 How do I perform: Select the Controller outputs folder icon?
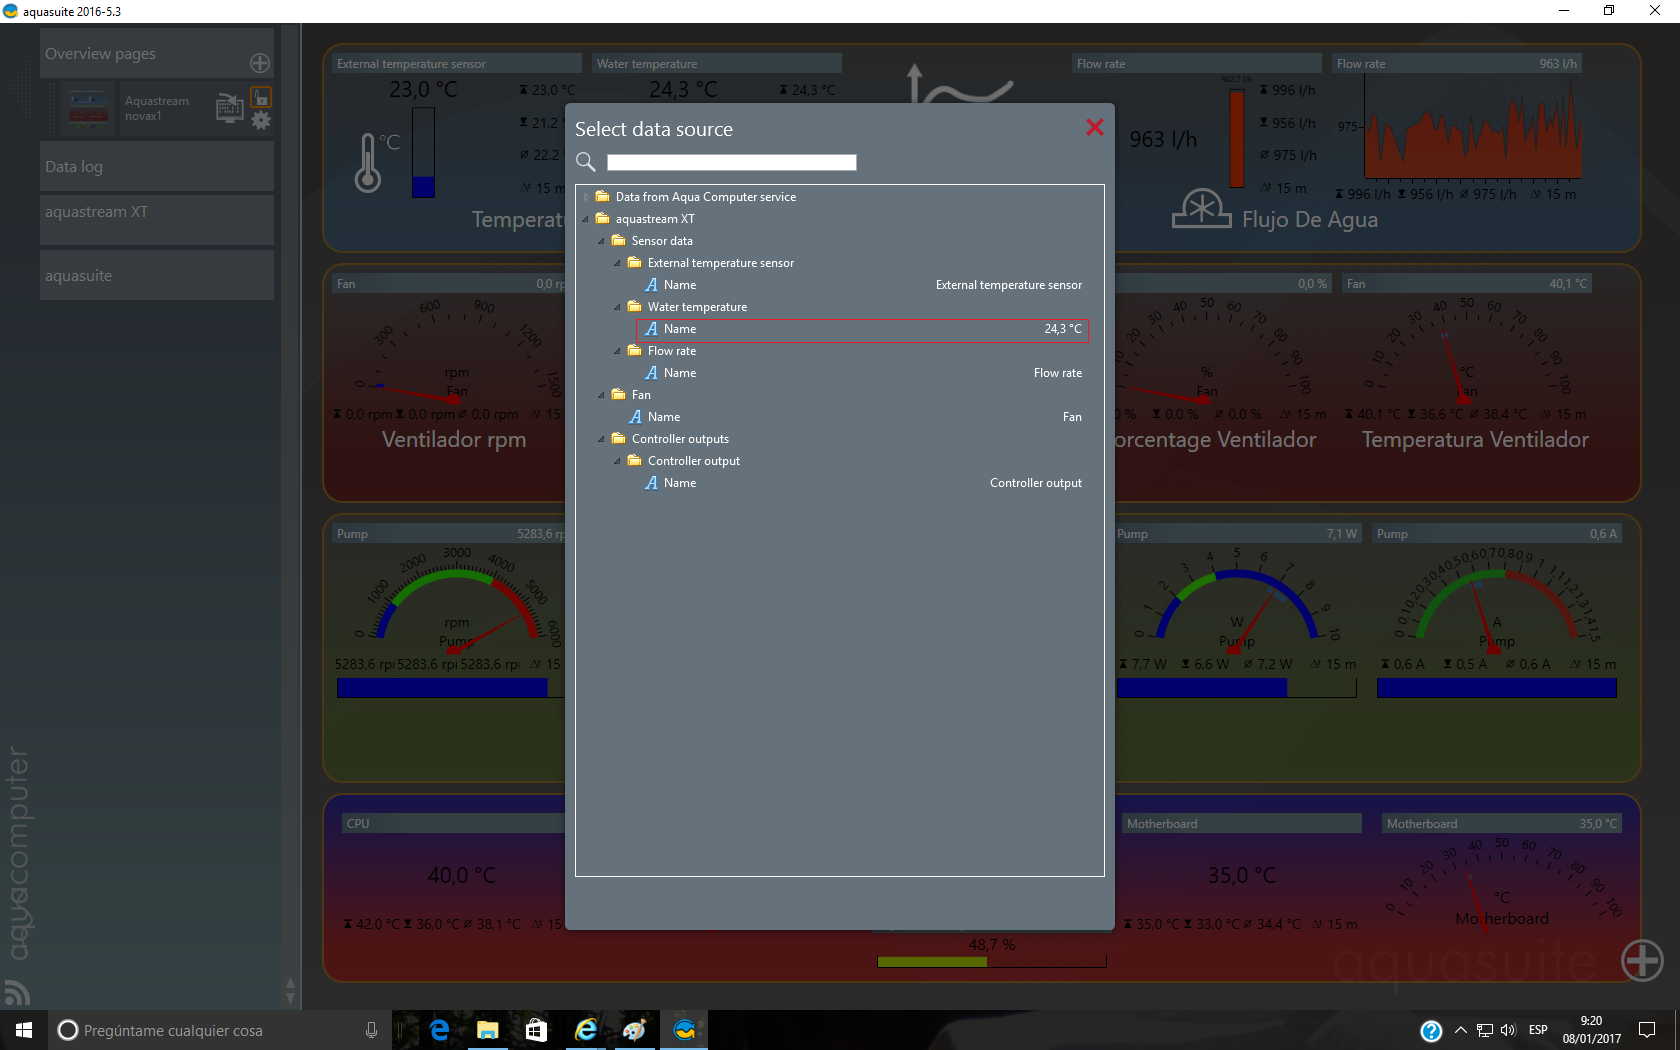(x=618, y=438)
